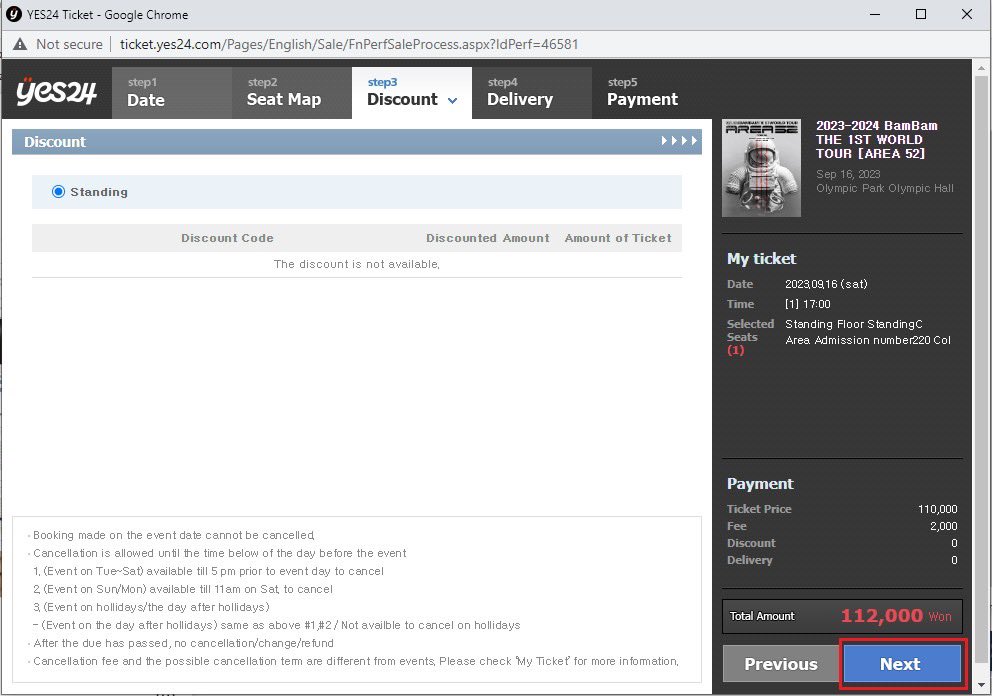Click the BamBam tour poster thumbnail
The height and width of the screenshot is (696, 992).
(761, 168)
